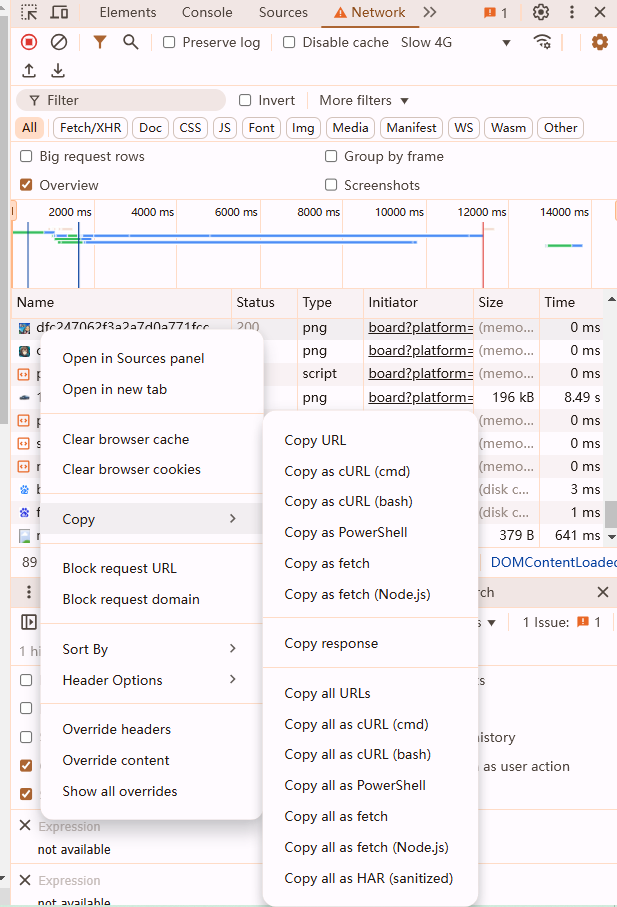Select Clear browser cache

[x=152, y=439]
